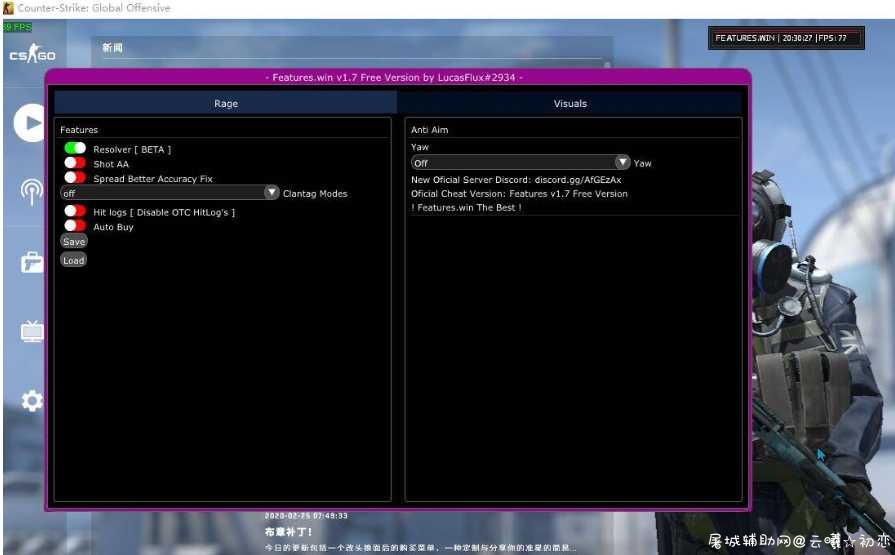Expand the Clantag Modes combo box
Image resolution: width=895 pixels, height=555 pixels.
pyautogui.click(x=170, y=192)
